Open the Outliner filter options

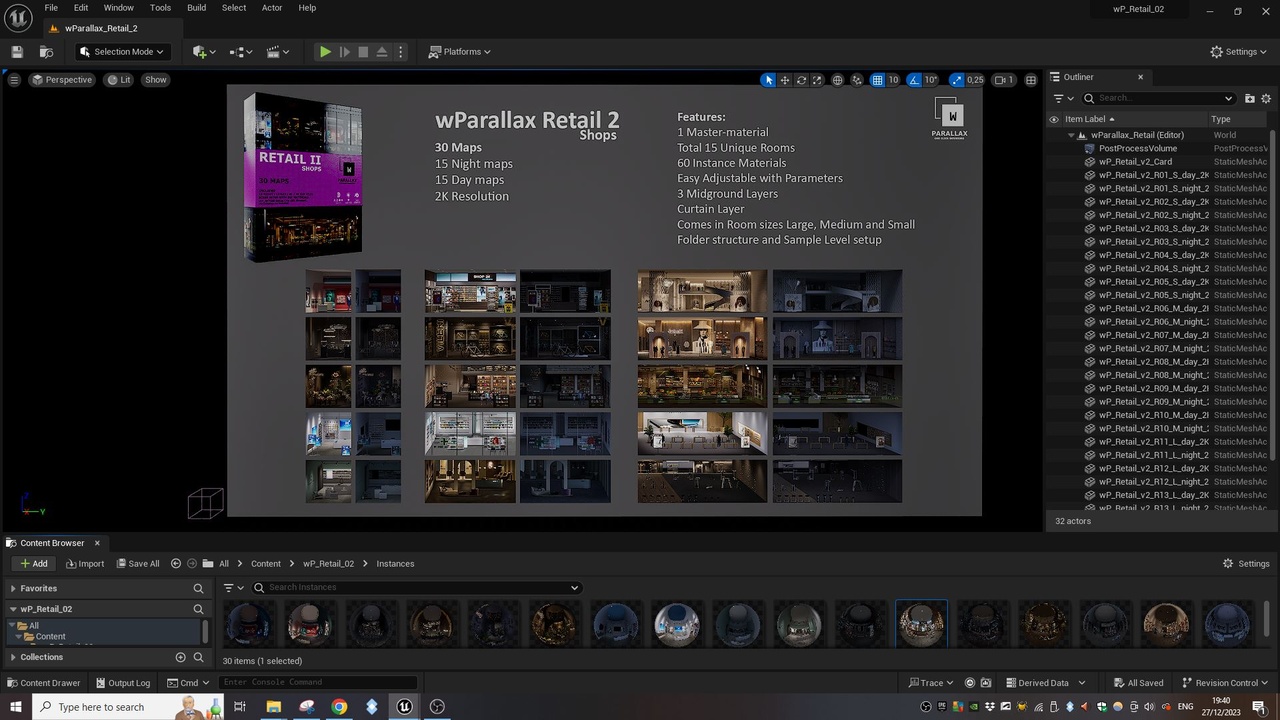tap(1063, 98)
